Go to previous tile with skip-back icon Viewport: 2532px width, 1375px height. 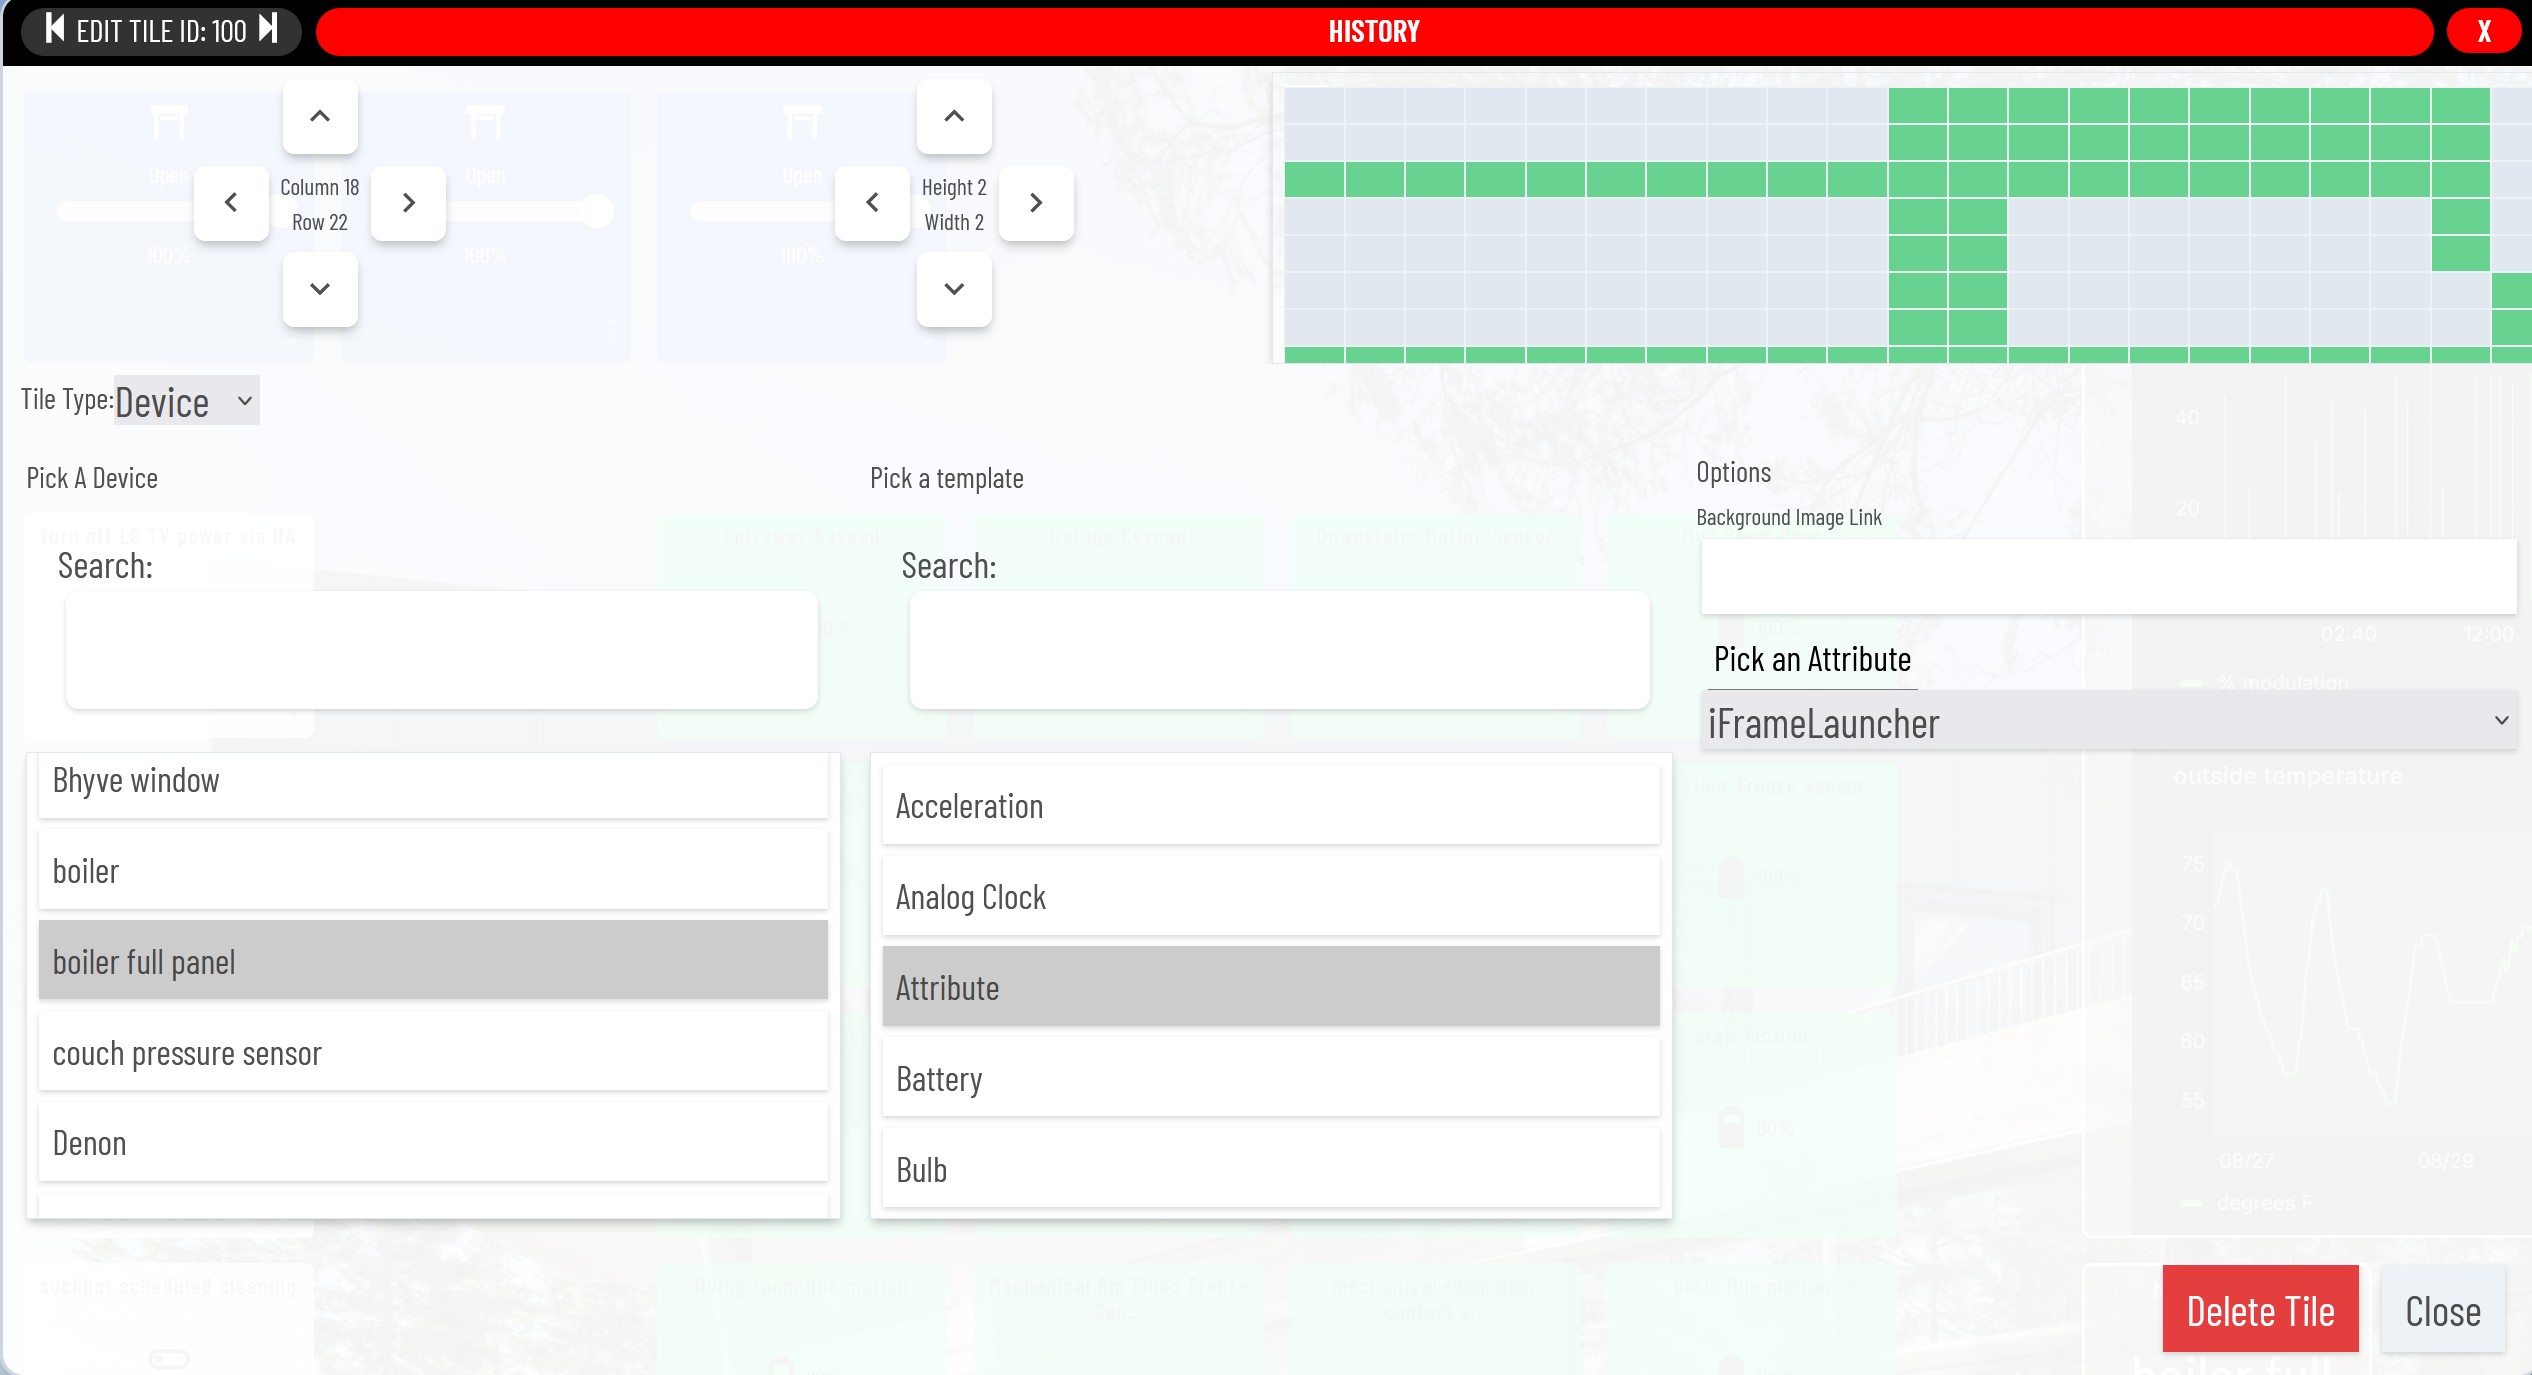(55, 30)
